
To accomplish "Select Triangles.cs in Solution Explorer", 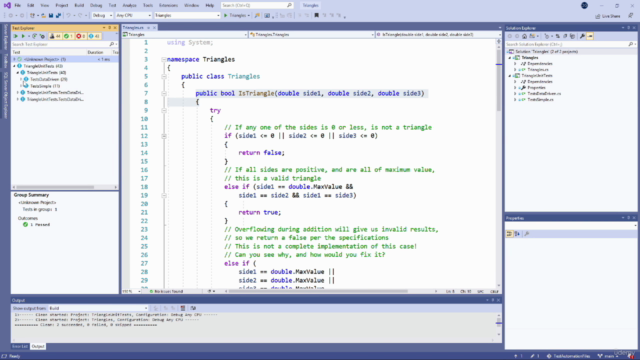I will 538,70.
